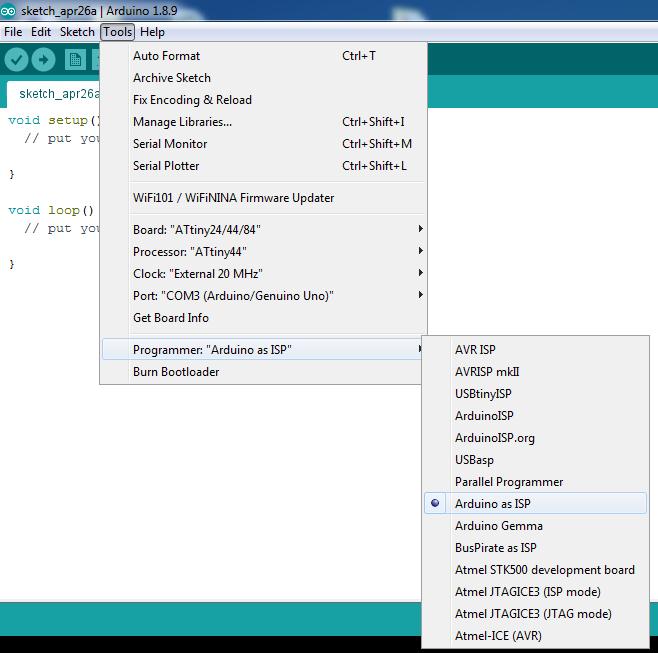Viewport: 658px width, 653px height.
Task: Click the Upload arrow toolbar icon
Action: point(43,60)
